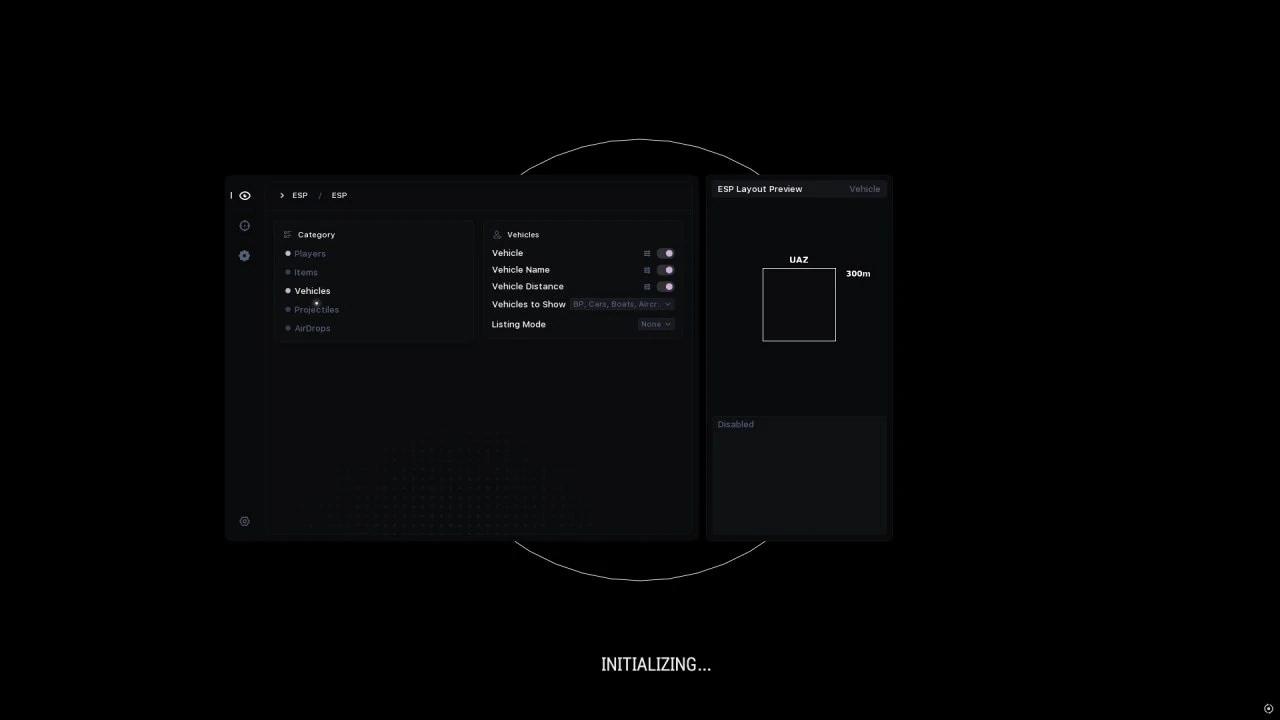Click the icon in the bottom-right screen corner
1280x720 pixels.
click(1268, 709)
